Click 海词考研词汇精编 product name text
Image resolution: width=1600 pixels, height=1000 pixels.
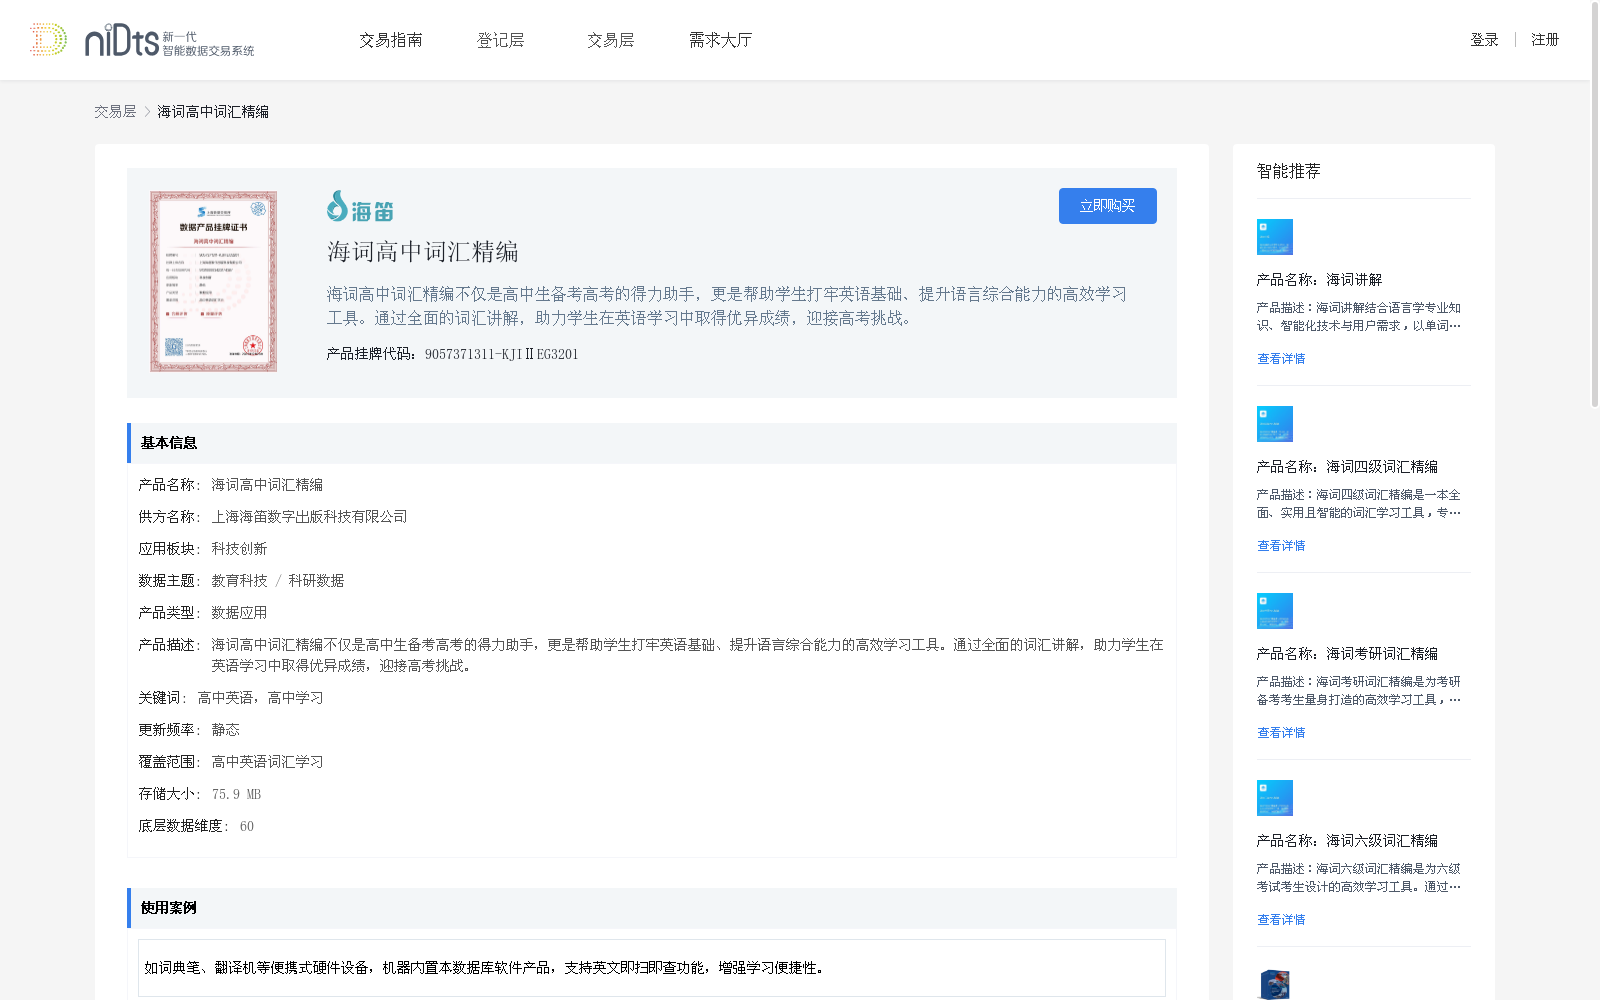pos(1382,654)
